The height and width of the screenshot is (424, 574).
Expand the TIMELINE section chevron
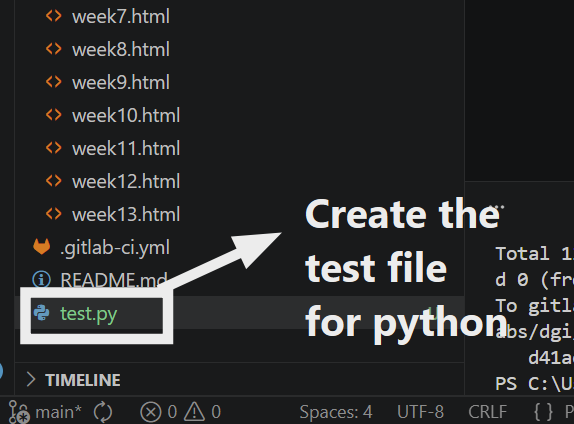[31, 380]
